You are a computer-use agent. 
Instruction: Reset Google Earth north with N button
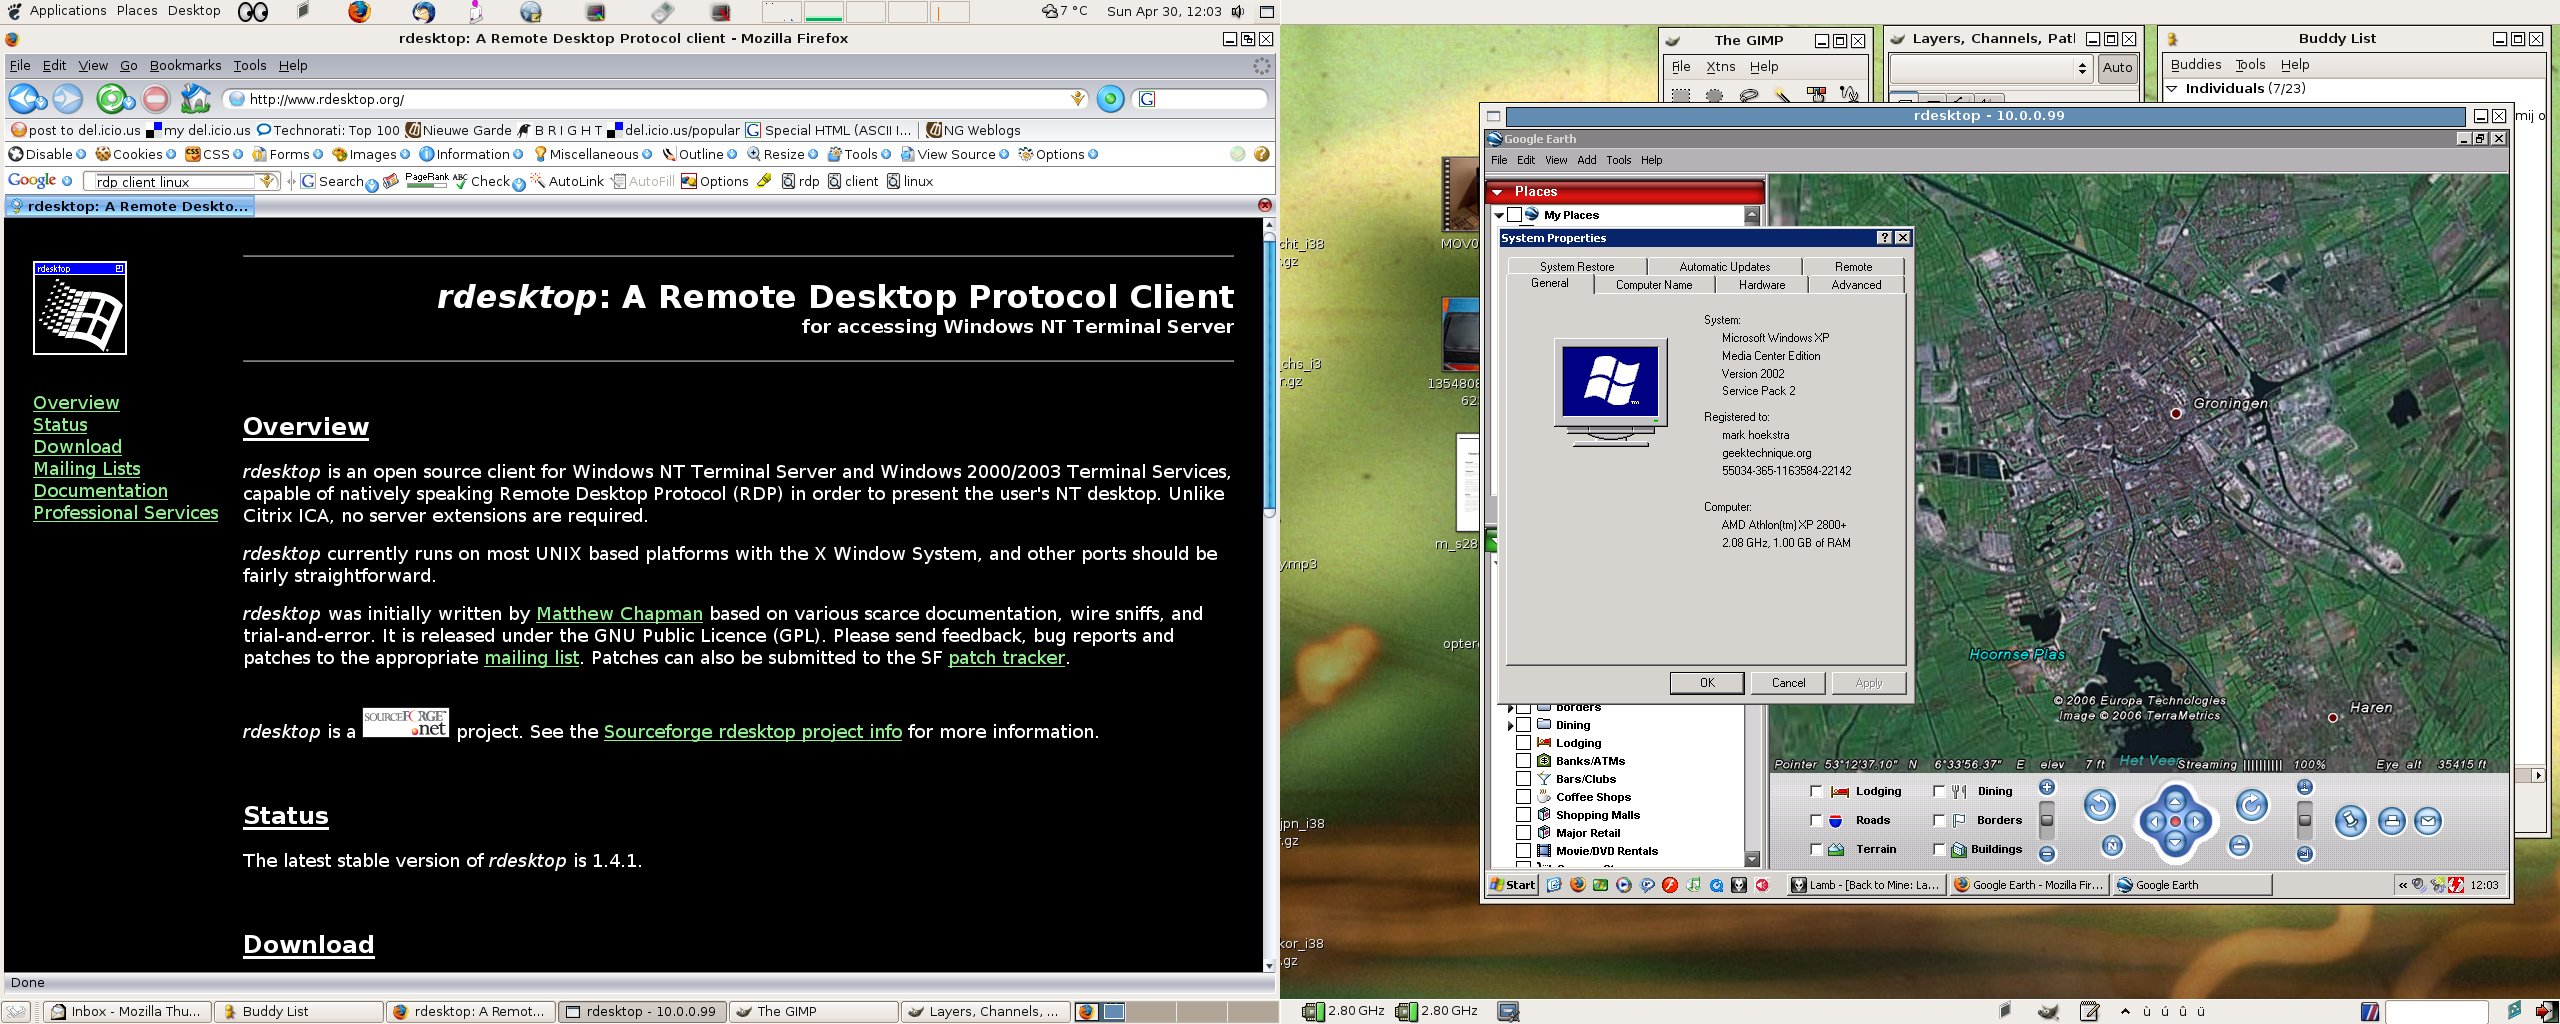(x=2111, y=845)
